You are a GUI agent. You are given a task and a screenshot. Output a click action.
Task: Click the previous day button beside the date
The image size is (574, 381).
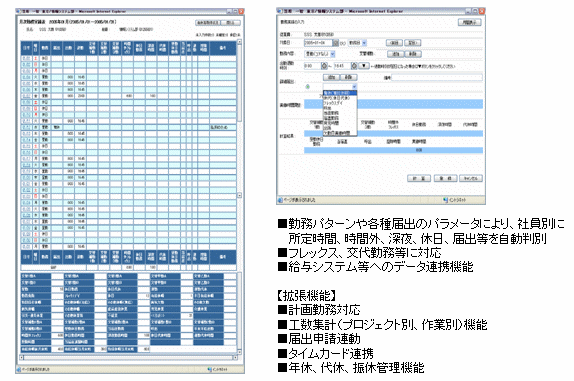tap(394, 43)
